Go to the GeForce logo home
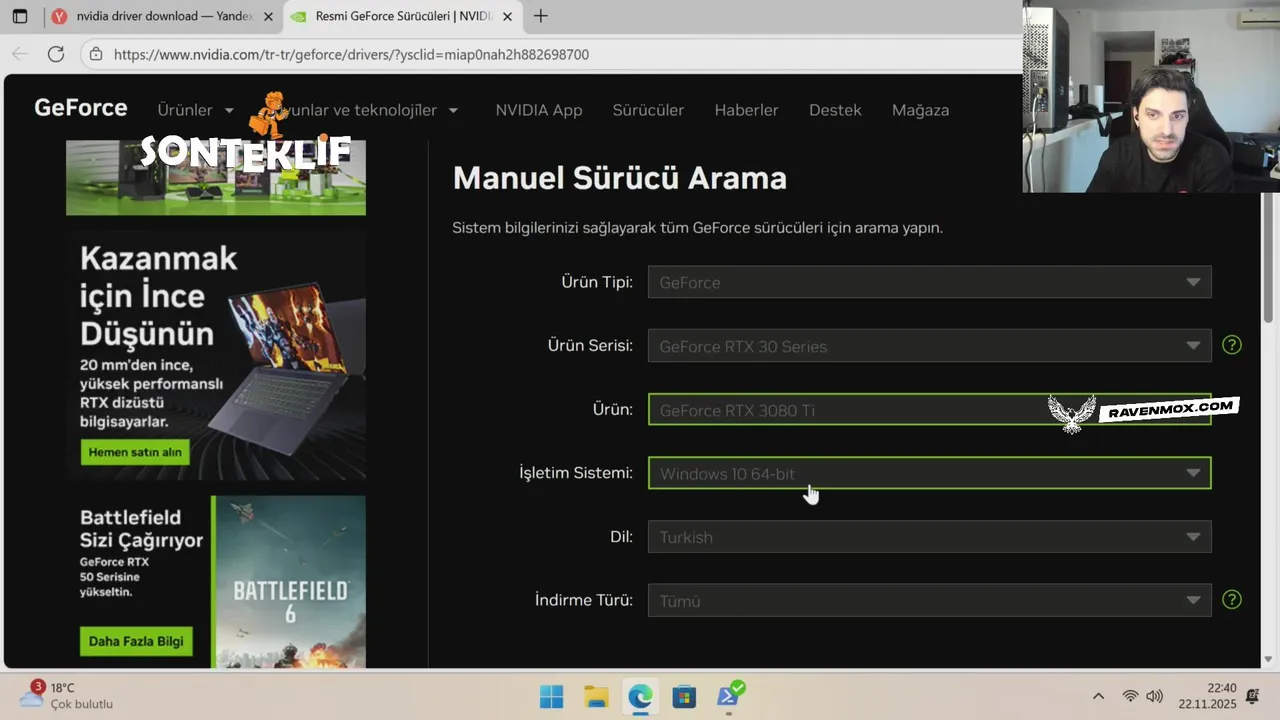Screen dimensions: 1280x720 81,108
